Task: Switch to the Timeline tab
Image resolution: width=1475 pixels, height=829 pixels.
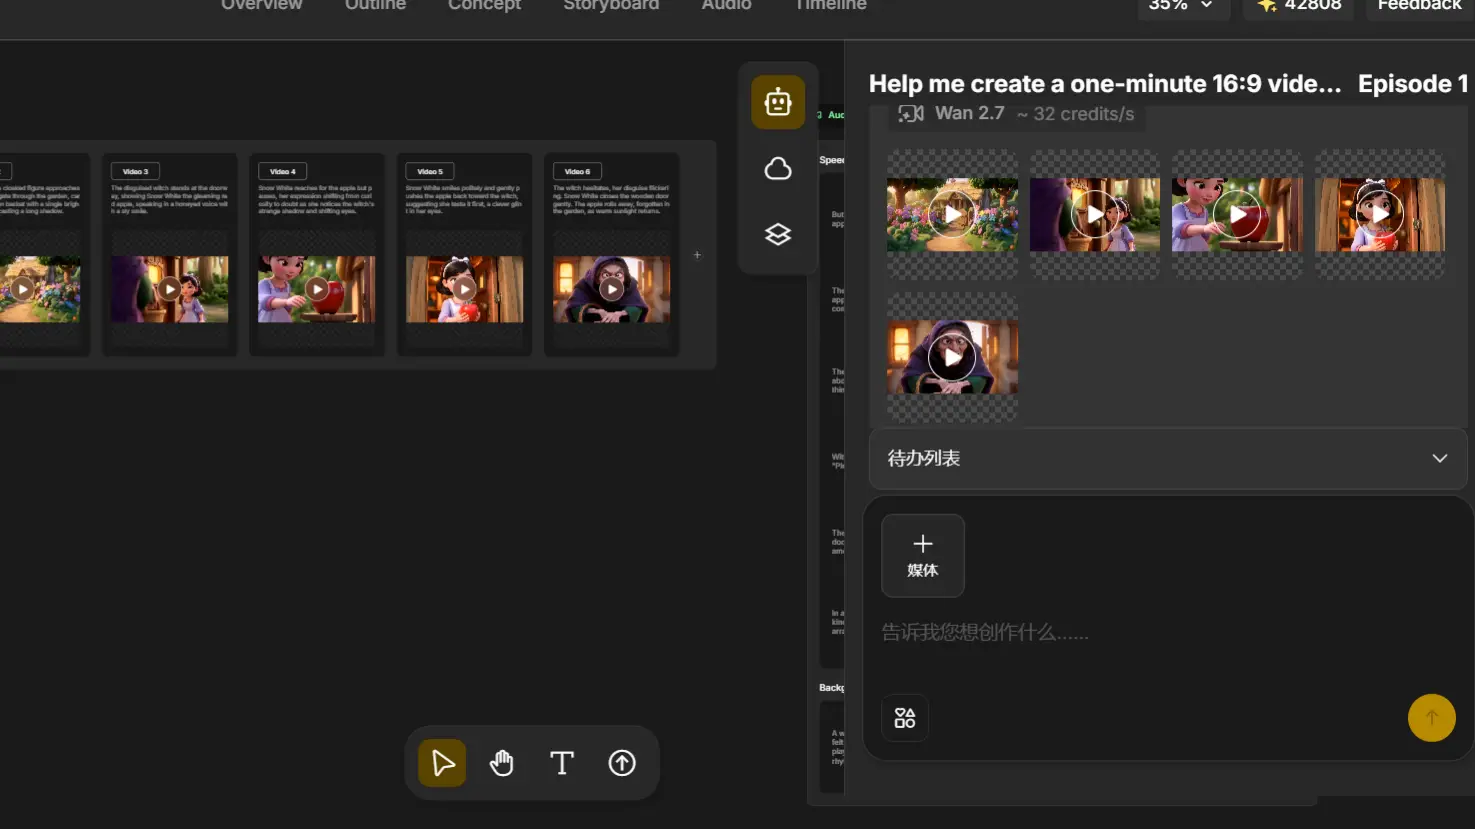Action: tap(830, 5)
